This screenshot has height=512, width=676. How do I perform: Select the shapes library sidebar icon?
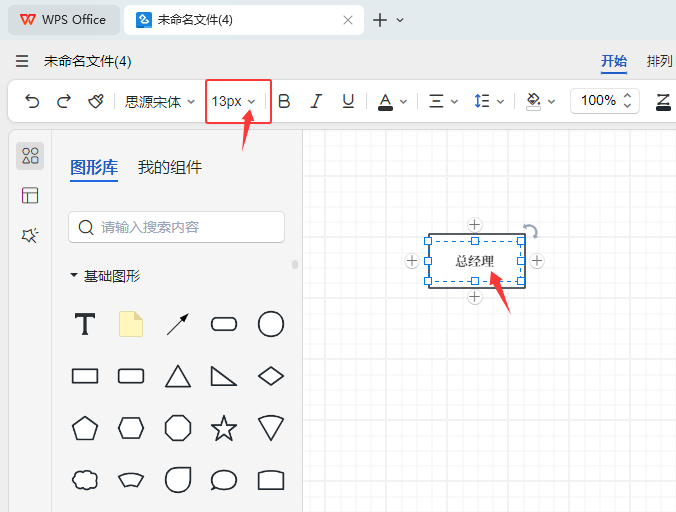pos(30,156)
